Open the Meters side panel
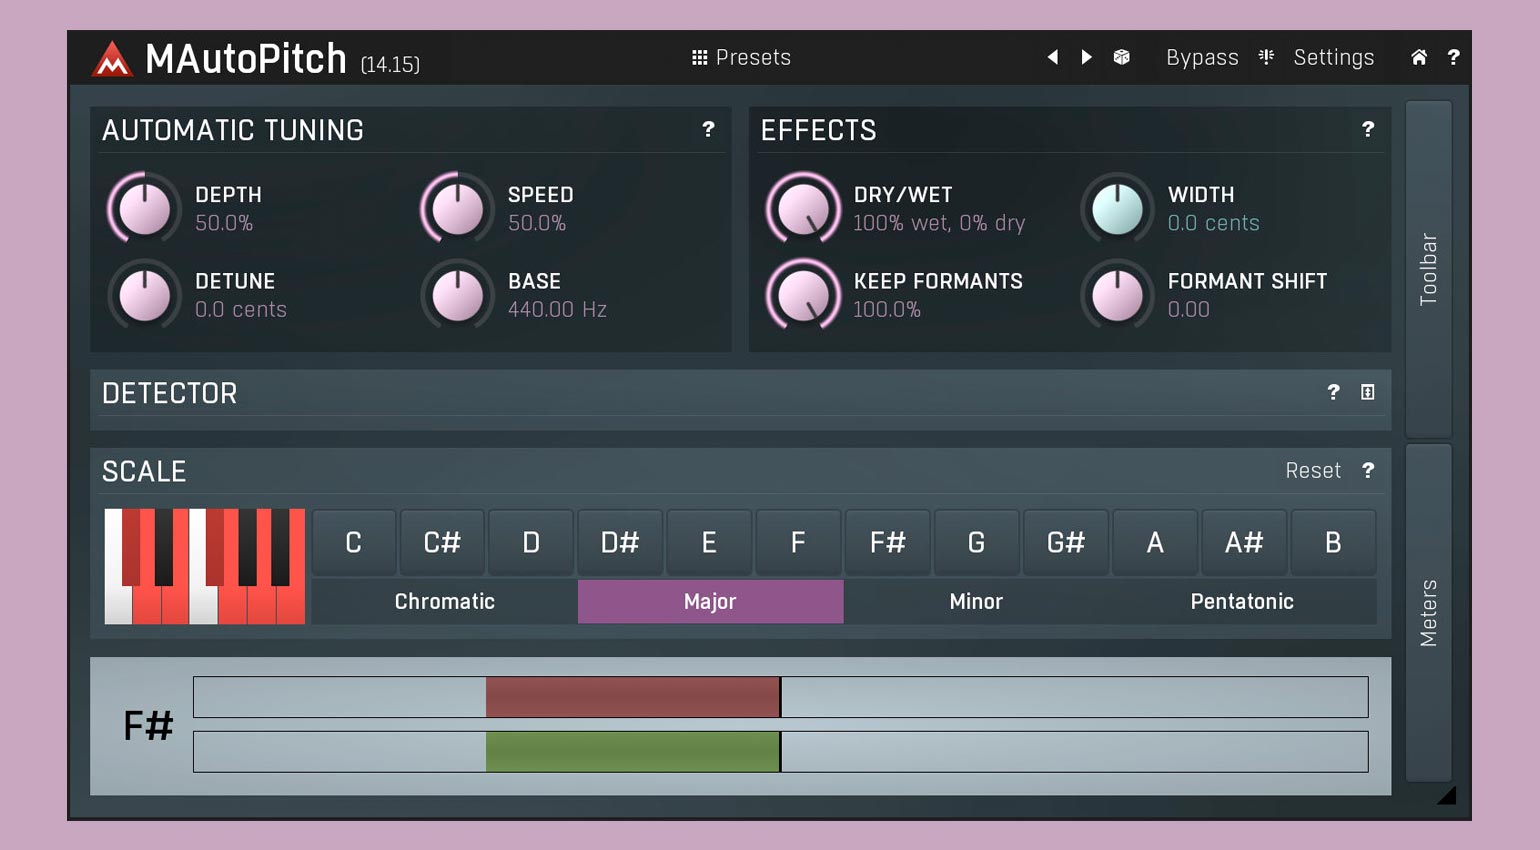1540x850 pixels. pyautogui.click(x=1428, y=612)
